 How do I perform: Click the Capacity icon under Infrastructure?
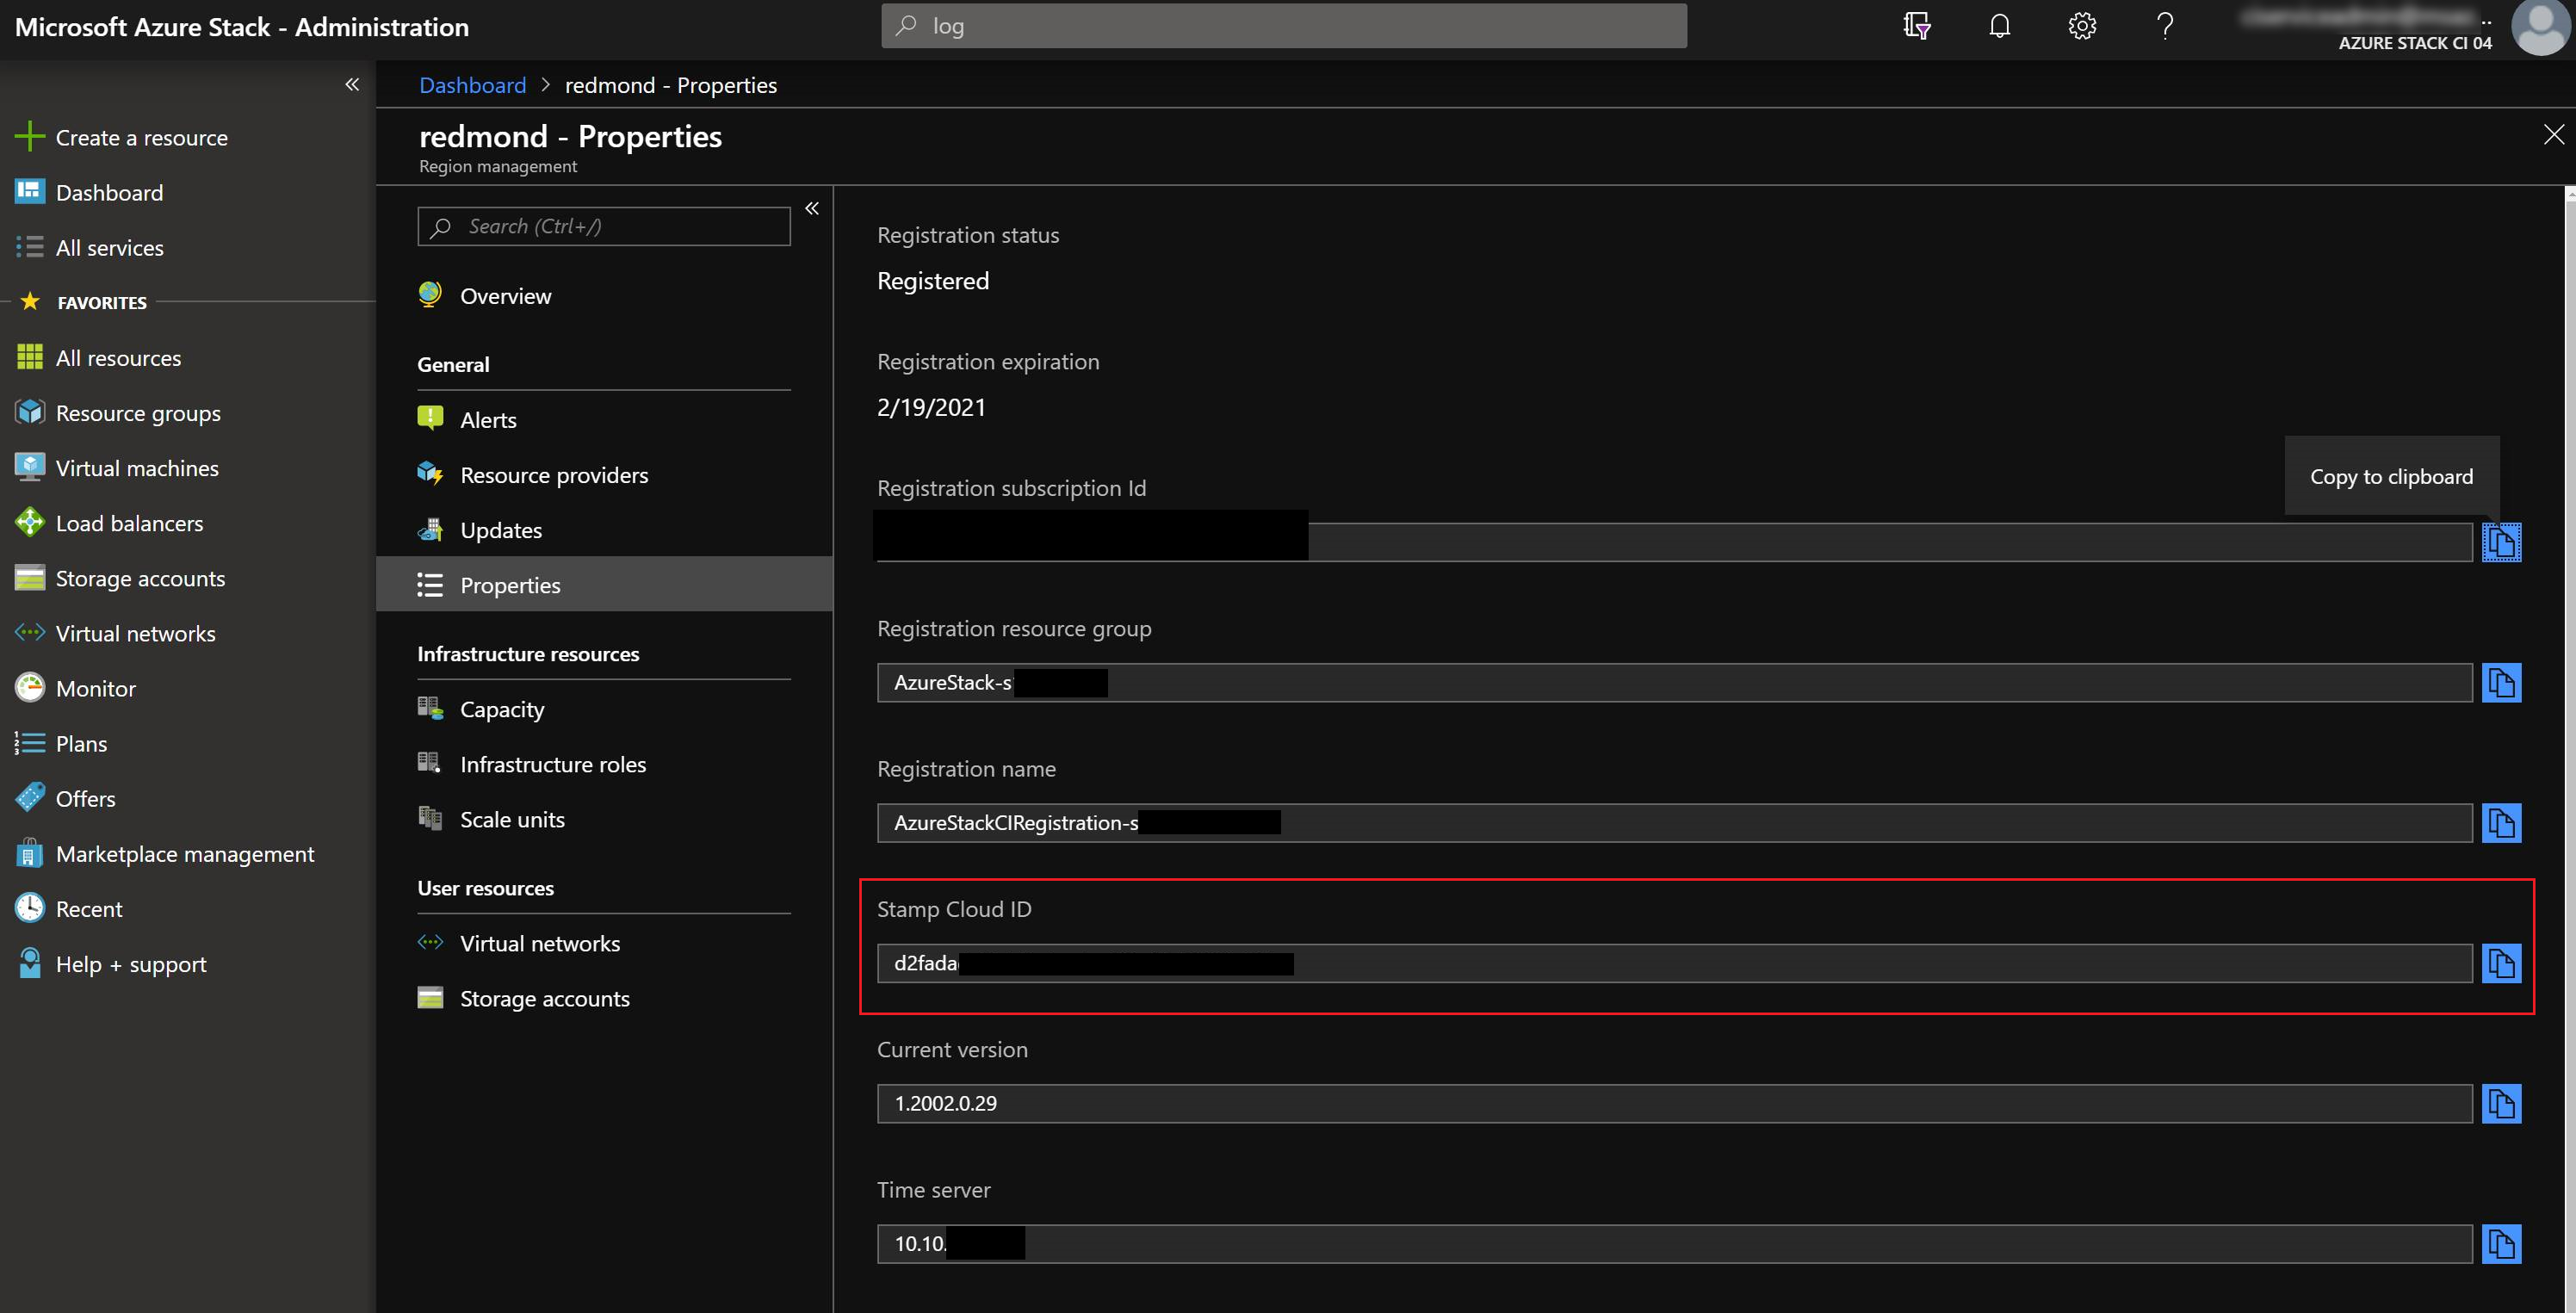point(432,707)
